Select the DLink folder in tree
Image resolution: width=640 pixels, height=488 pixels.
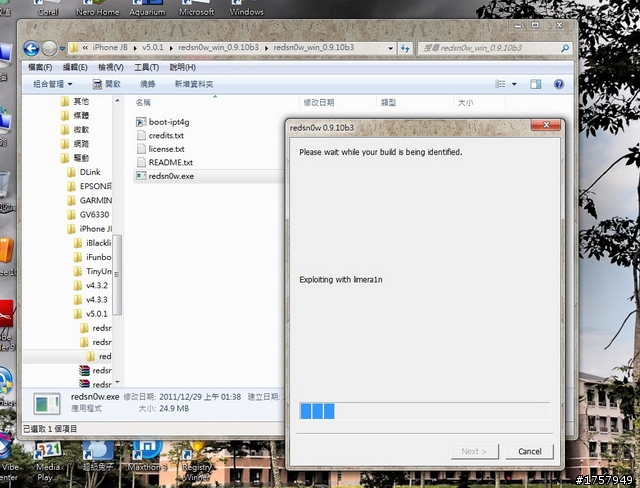point(84,172)
